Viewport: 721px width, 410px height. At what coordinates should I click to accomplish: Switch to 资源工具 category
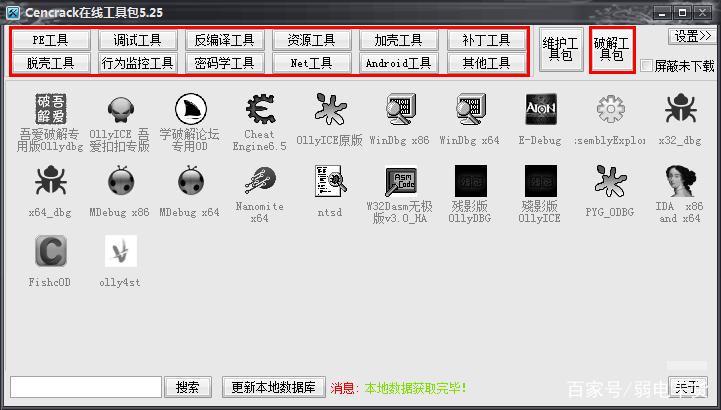(311, 40)
